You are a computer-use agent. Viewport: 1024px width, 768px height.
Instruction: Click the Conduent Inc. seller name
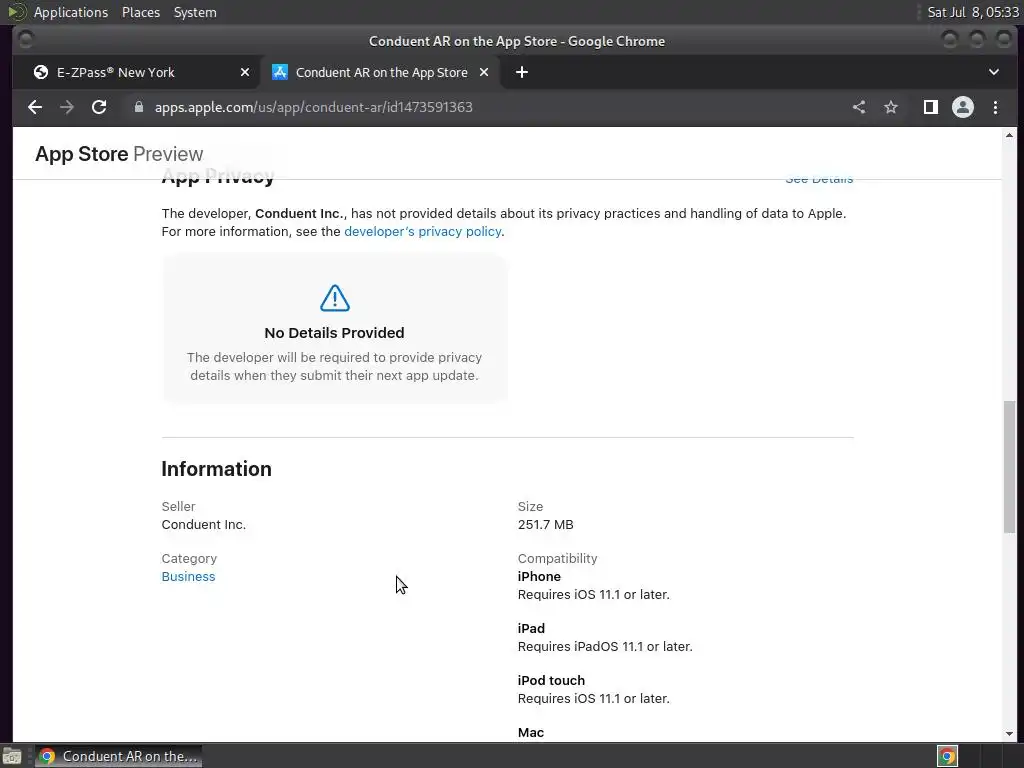tap(204, 524)
